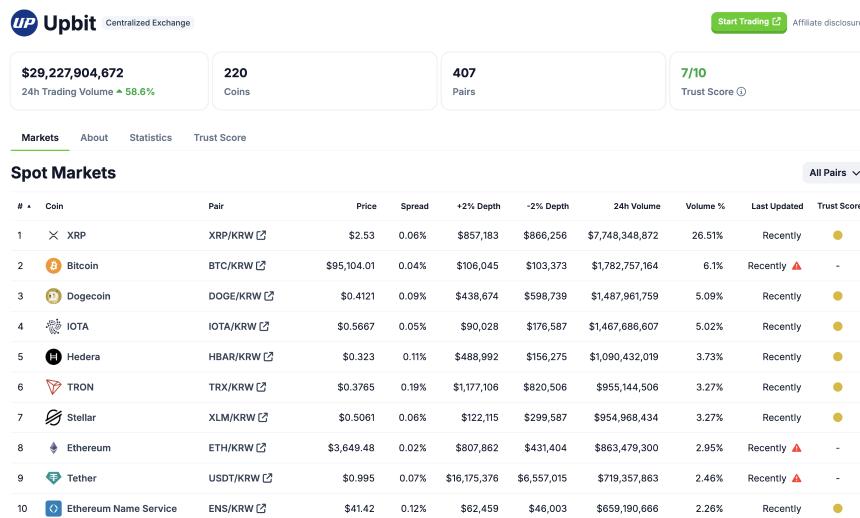
Task: Open the Ethereum Name Service coin link
Action: pos(122,509)
